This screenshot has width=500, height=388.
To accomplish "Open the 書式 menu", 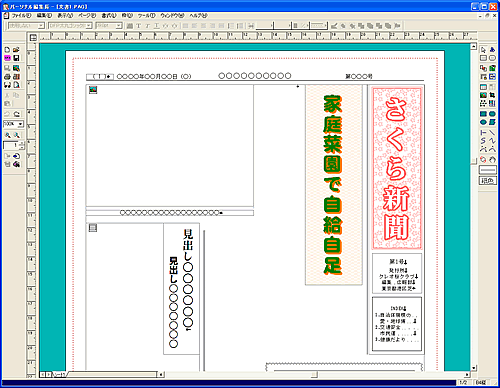I will coord(109,15).
